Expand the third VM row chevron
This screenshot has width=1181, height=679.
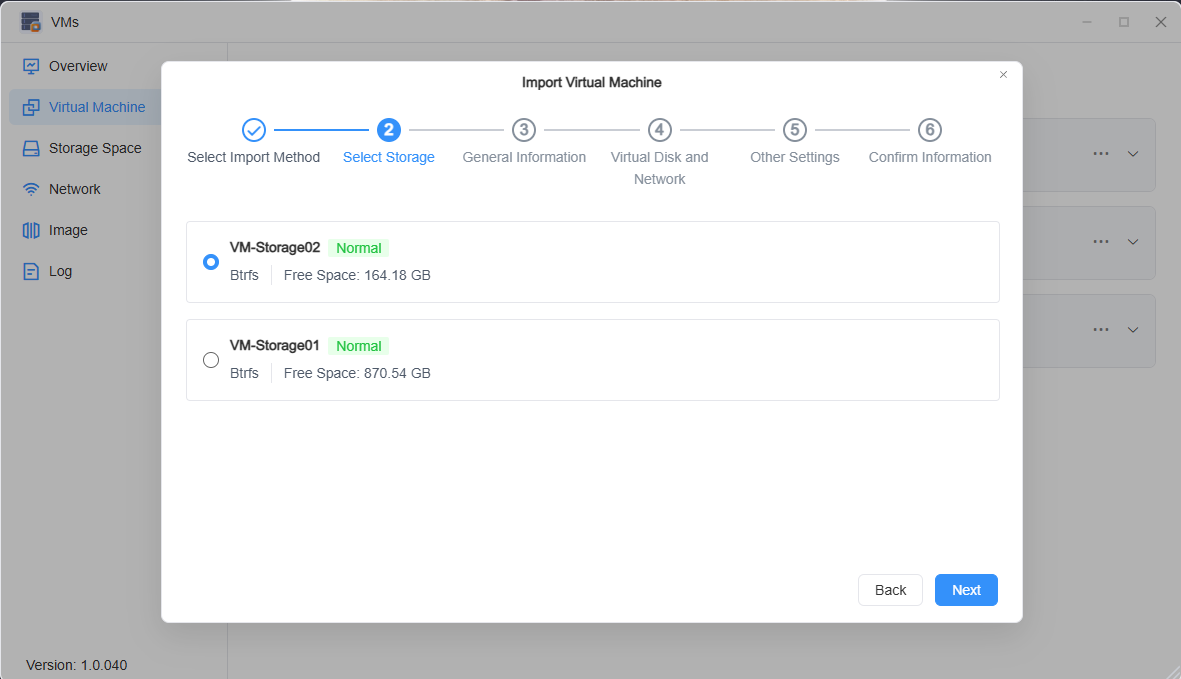tap(1133, 330)
